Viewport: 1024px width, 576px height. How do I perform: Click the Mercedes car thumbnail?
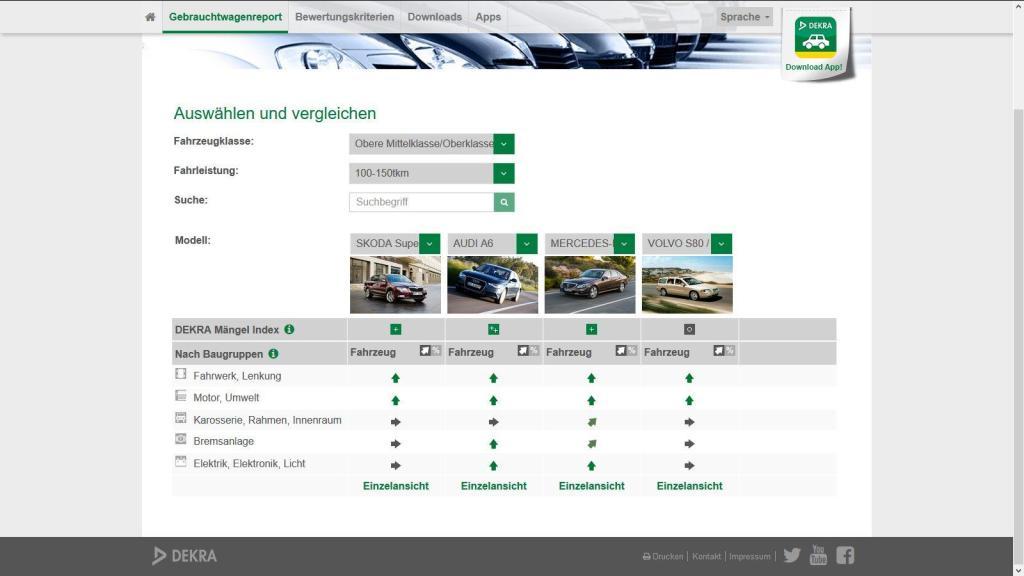[590, 285]
